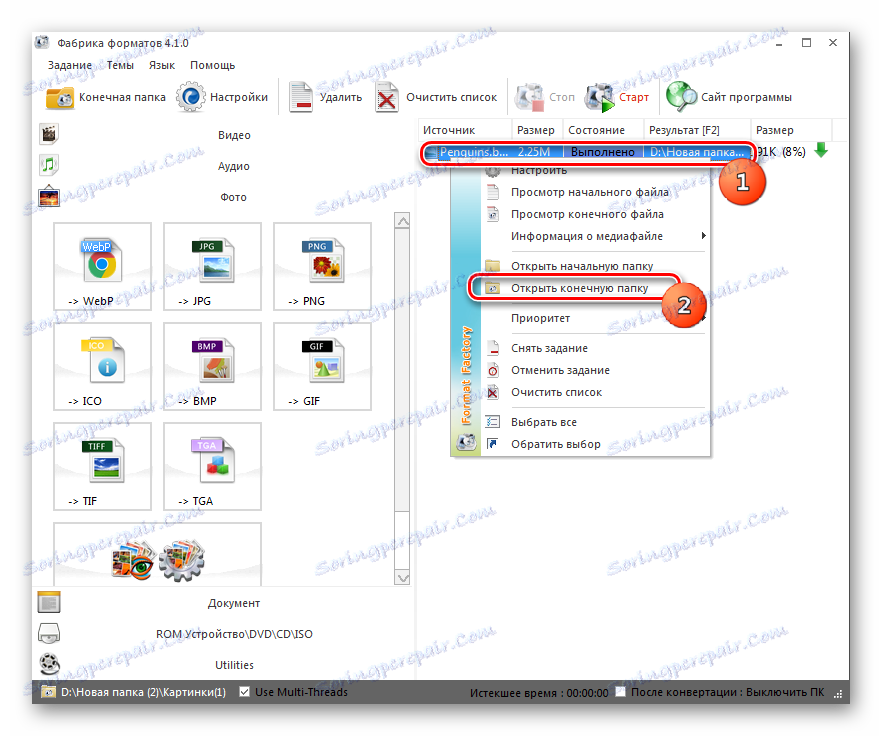Click the Документ section icon
882x736 pixels.
point(49,602)
